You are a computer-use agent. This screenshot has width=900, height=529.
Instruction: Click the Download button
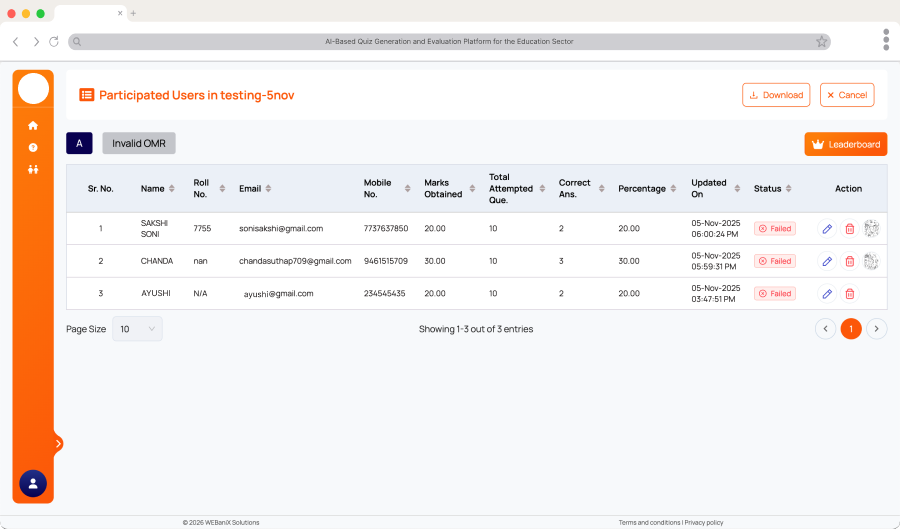776,95
